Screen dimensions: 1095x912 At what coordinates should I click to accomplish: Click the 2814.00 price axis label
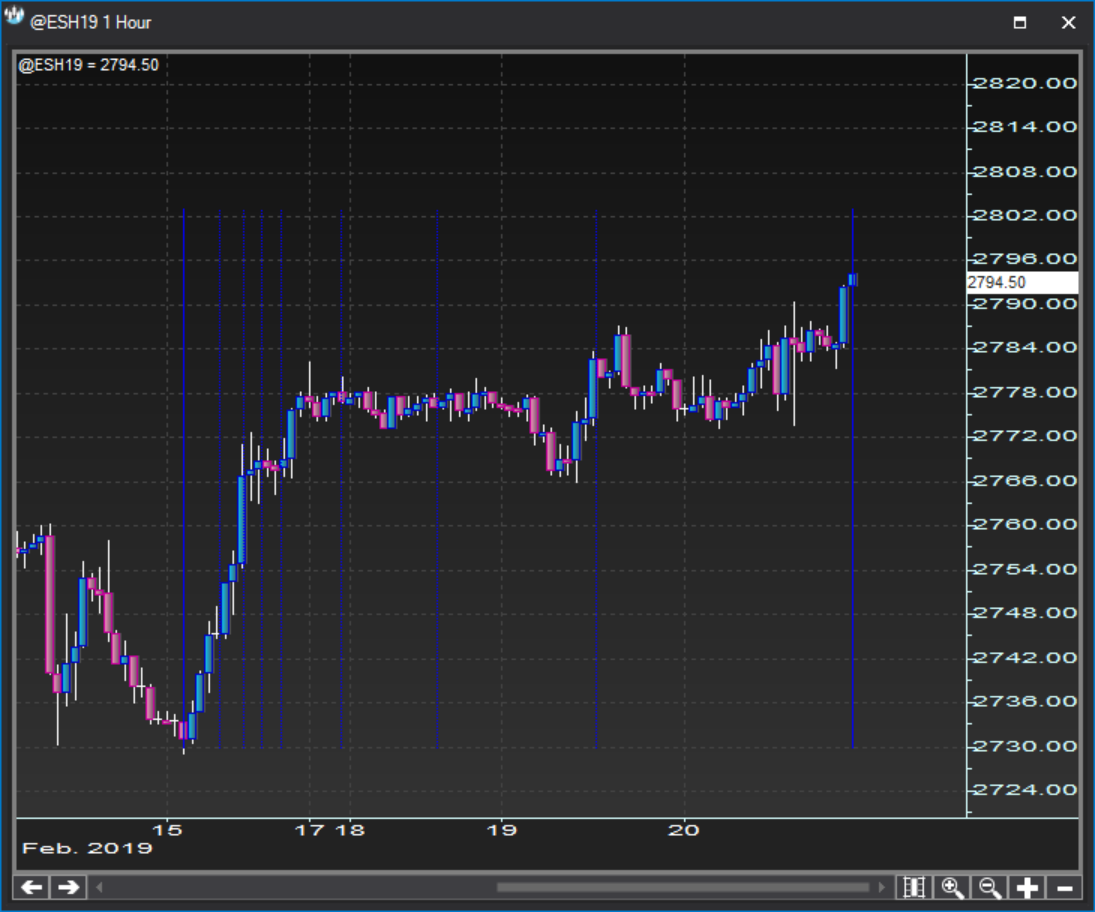click(x=1025, y=126)
